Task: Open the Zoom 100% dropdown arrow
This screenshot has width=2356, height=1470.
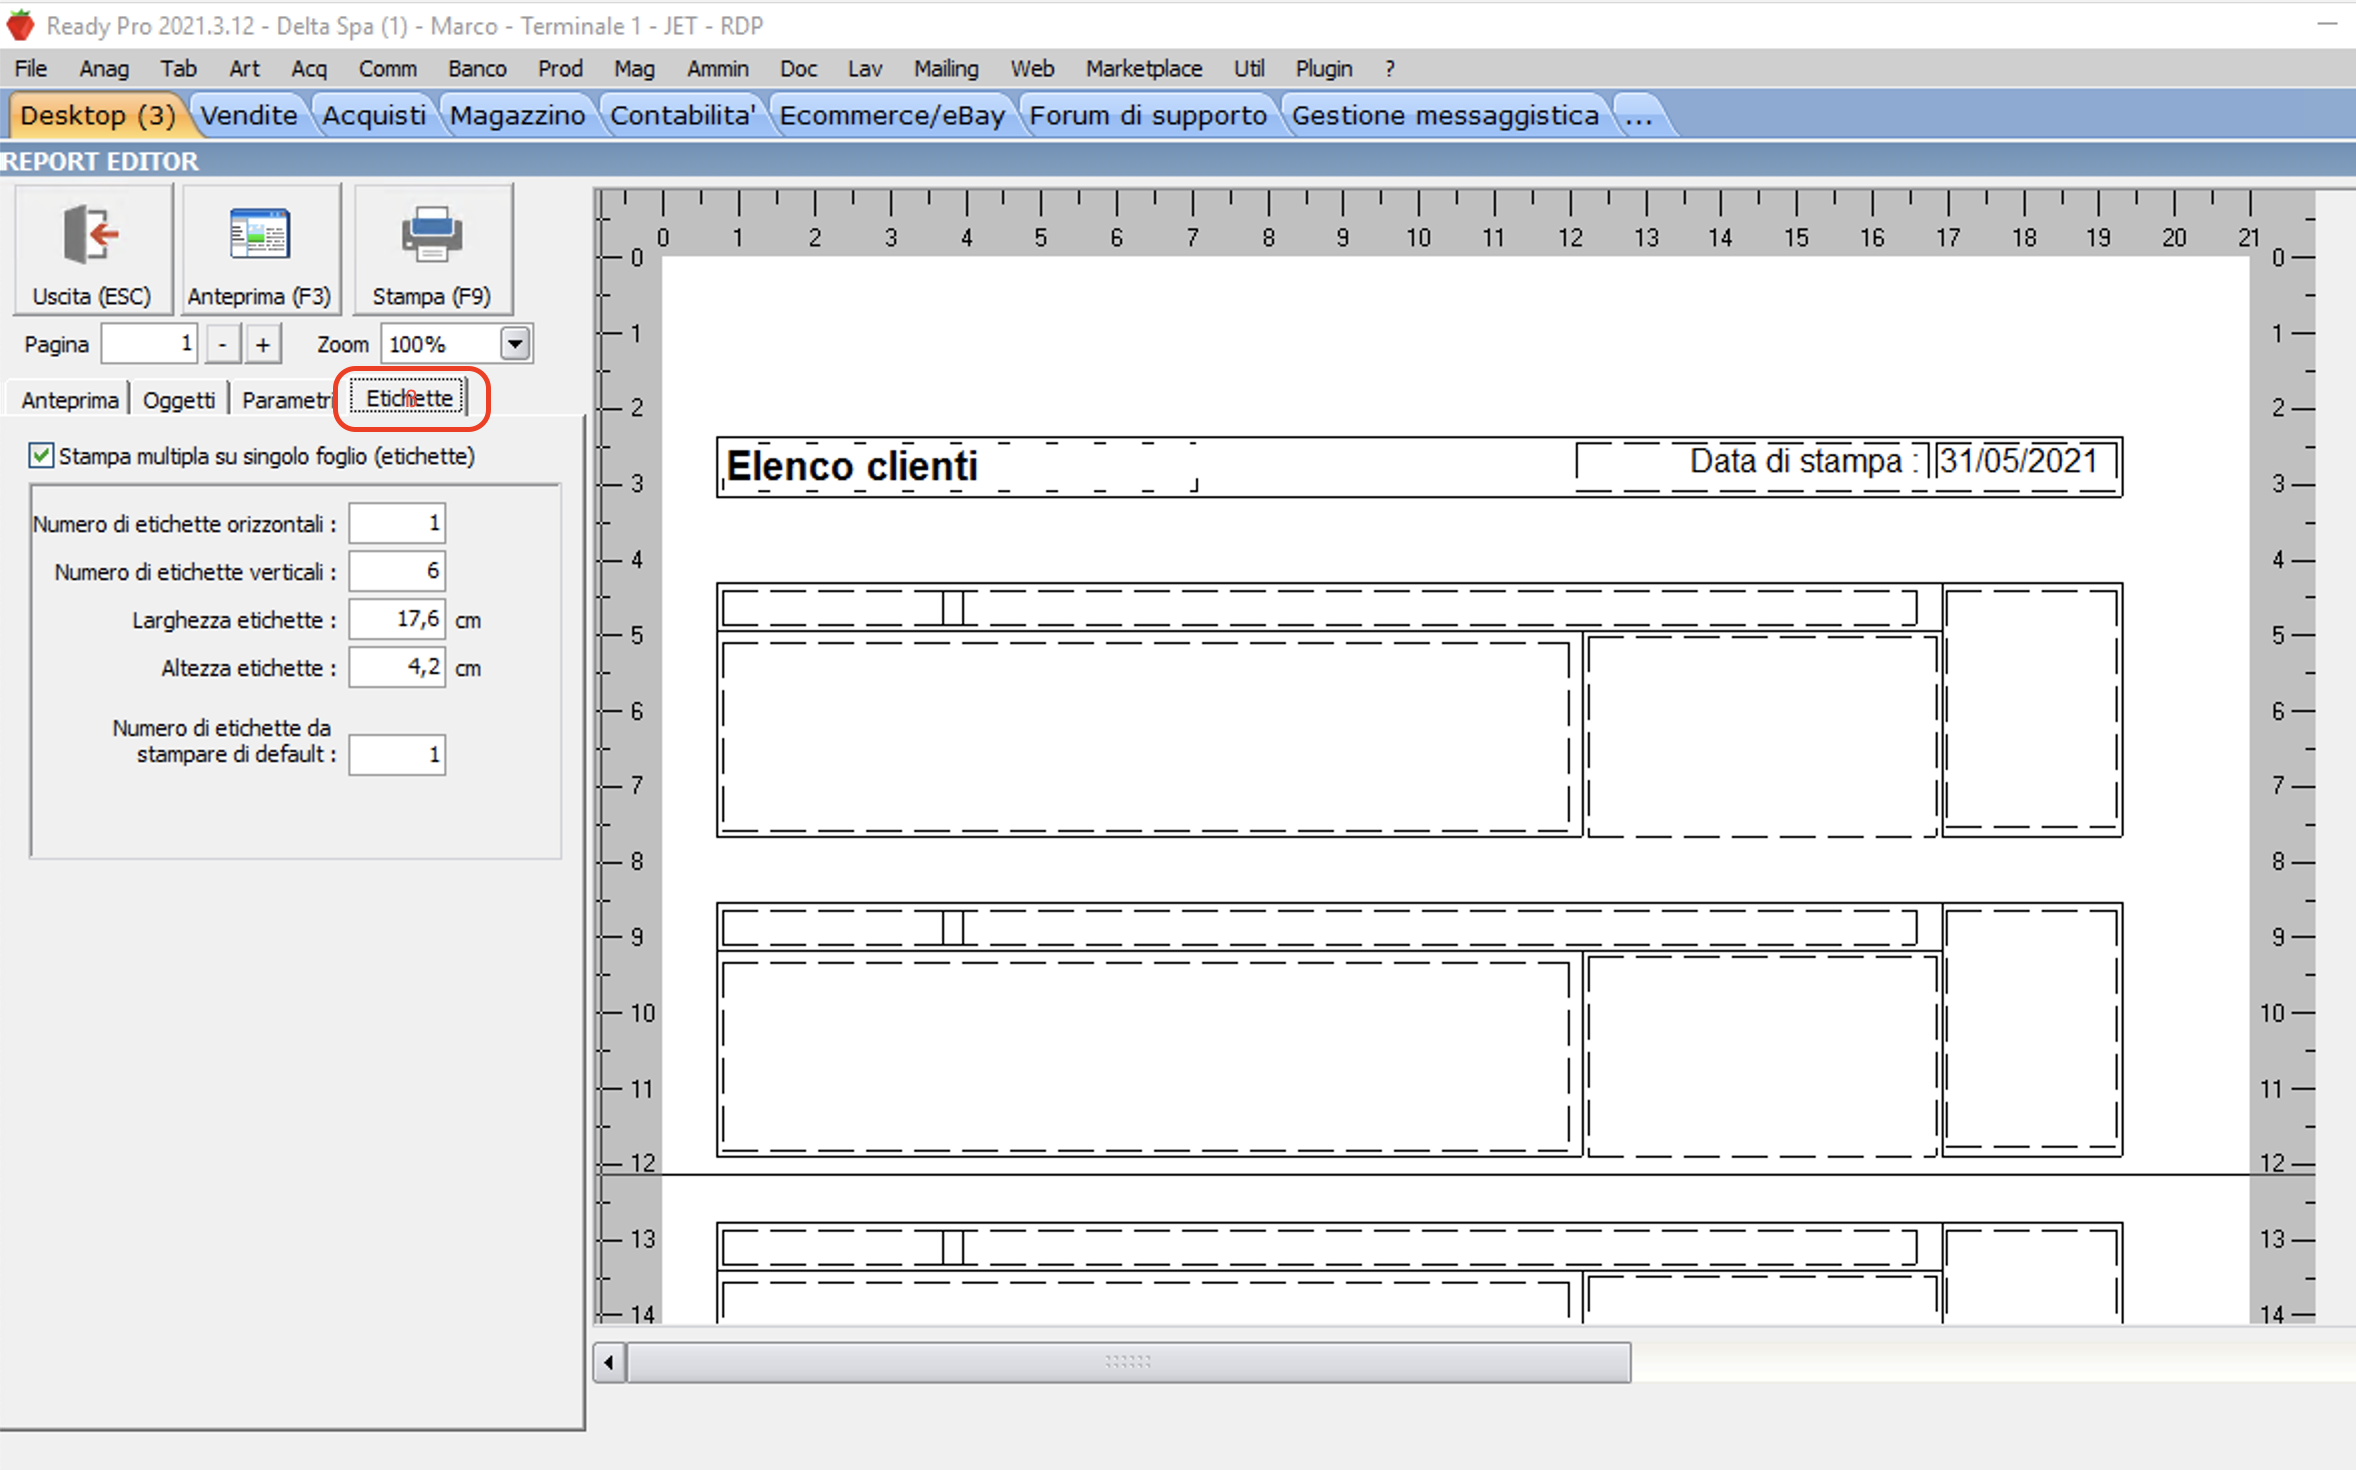Action: click(x=515, y=344)
